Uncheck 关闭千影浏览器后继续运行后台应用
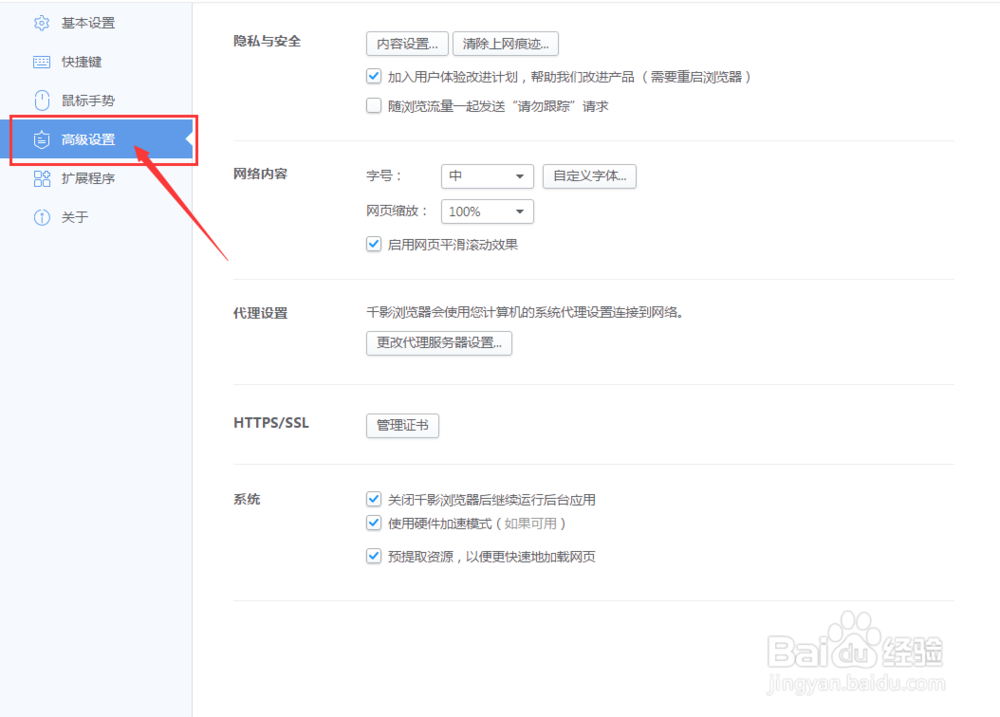This screenshot has width=1000, height=717. (x=374, y=499)
